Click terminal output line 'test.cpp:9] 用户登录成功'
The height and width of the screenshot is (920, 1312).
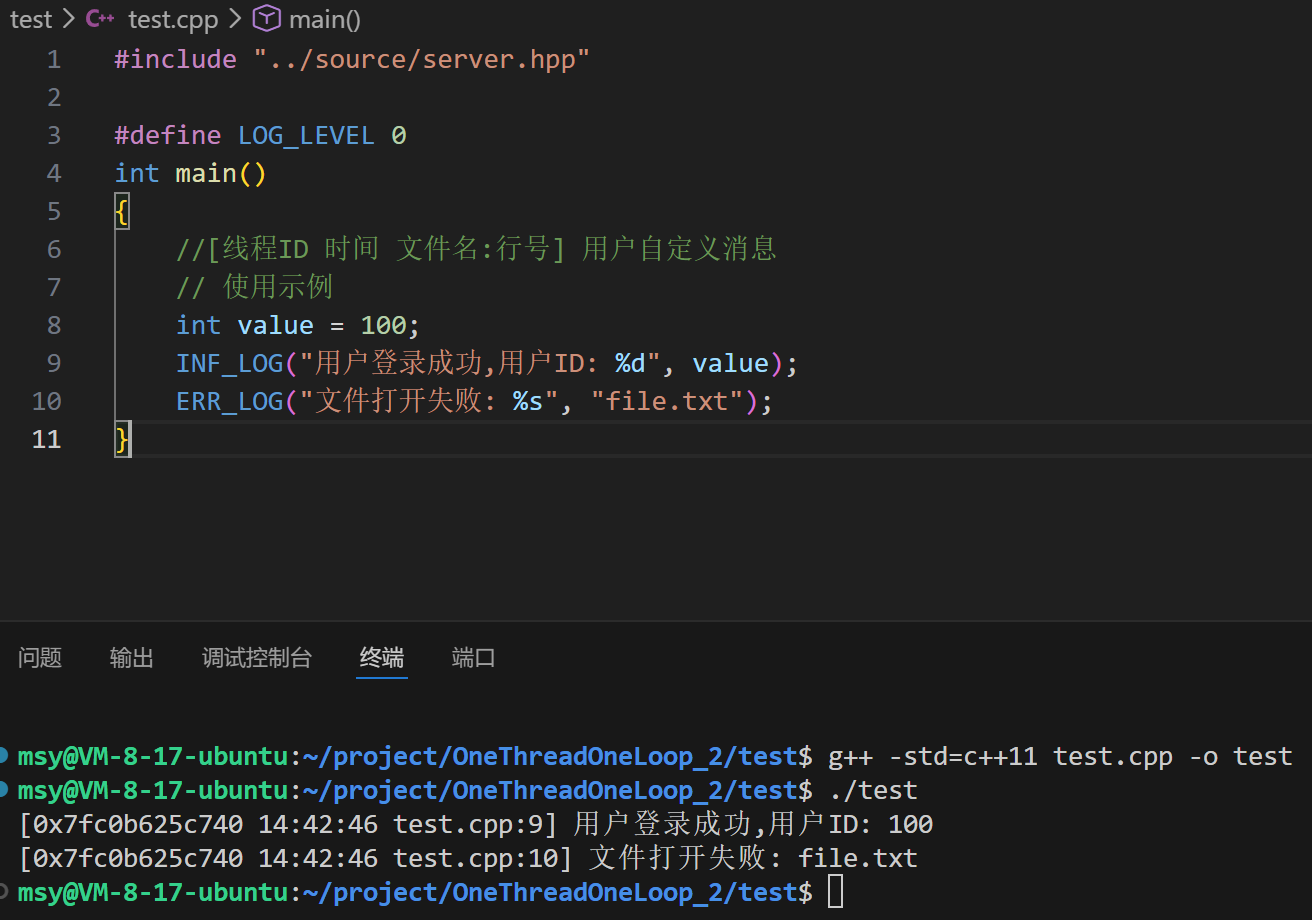click(476, 825)
